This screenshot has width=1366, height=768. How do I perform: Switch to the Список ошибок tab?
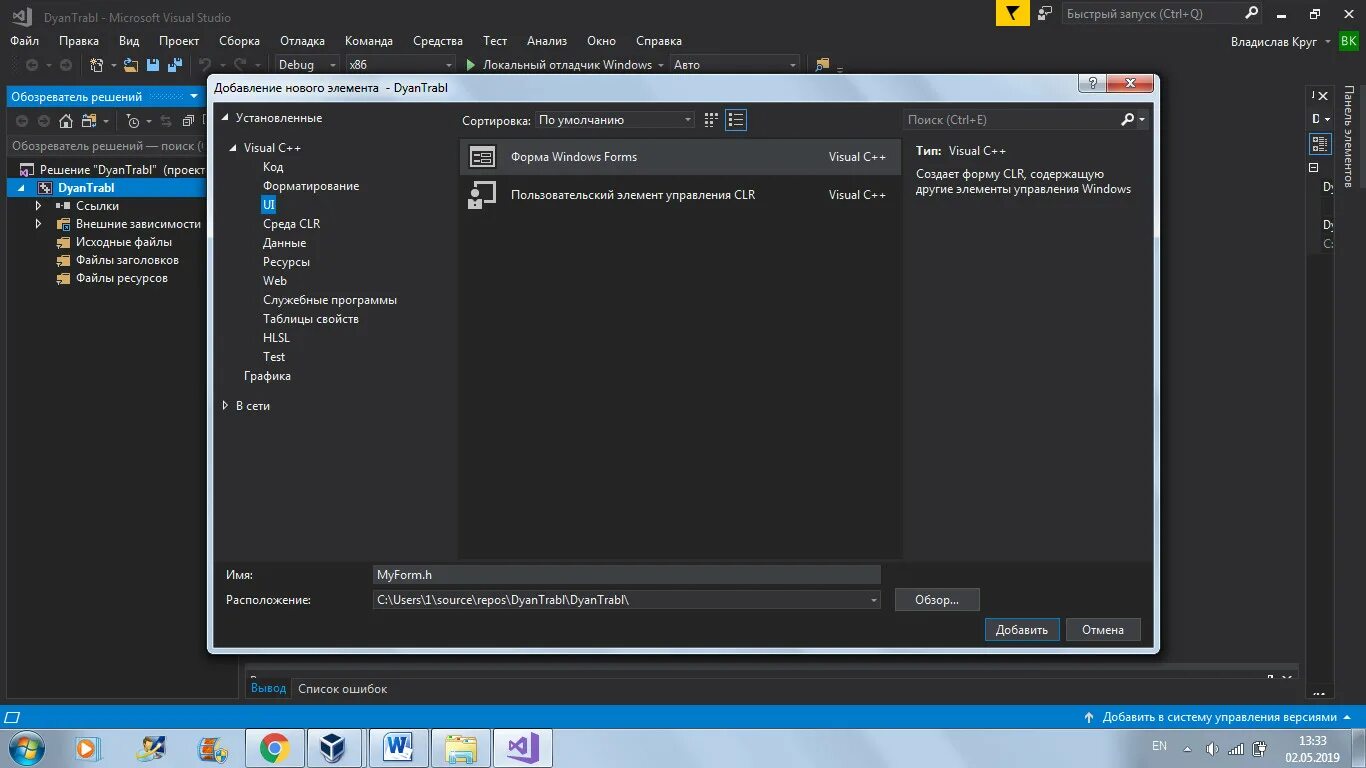point(342,689)
